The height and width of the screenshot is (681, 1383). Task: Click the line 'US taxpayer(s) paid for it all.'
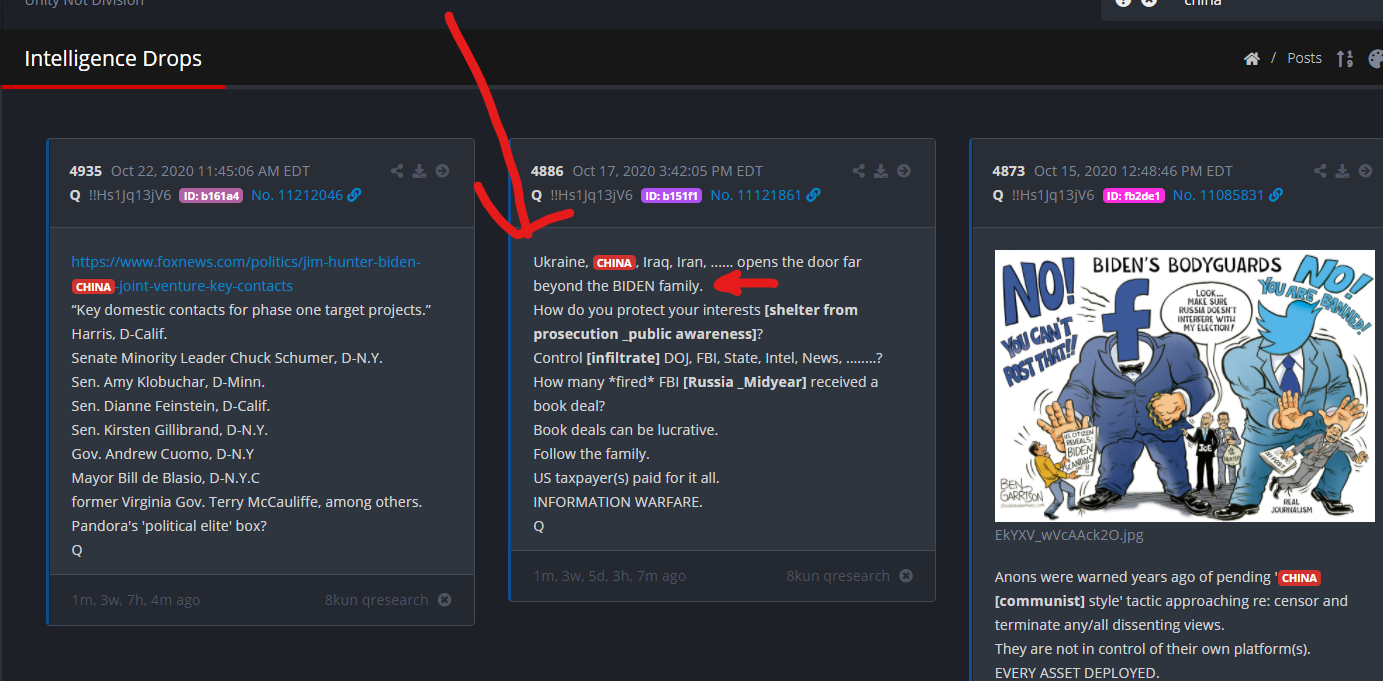(626, 478)
